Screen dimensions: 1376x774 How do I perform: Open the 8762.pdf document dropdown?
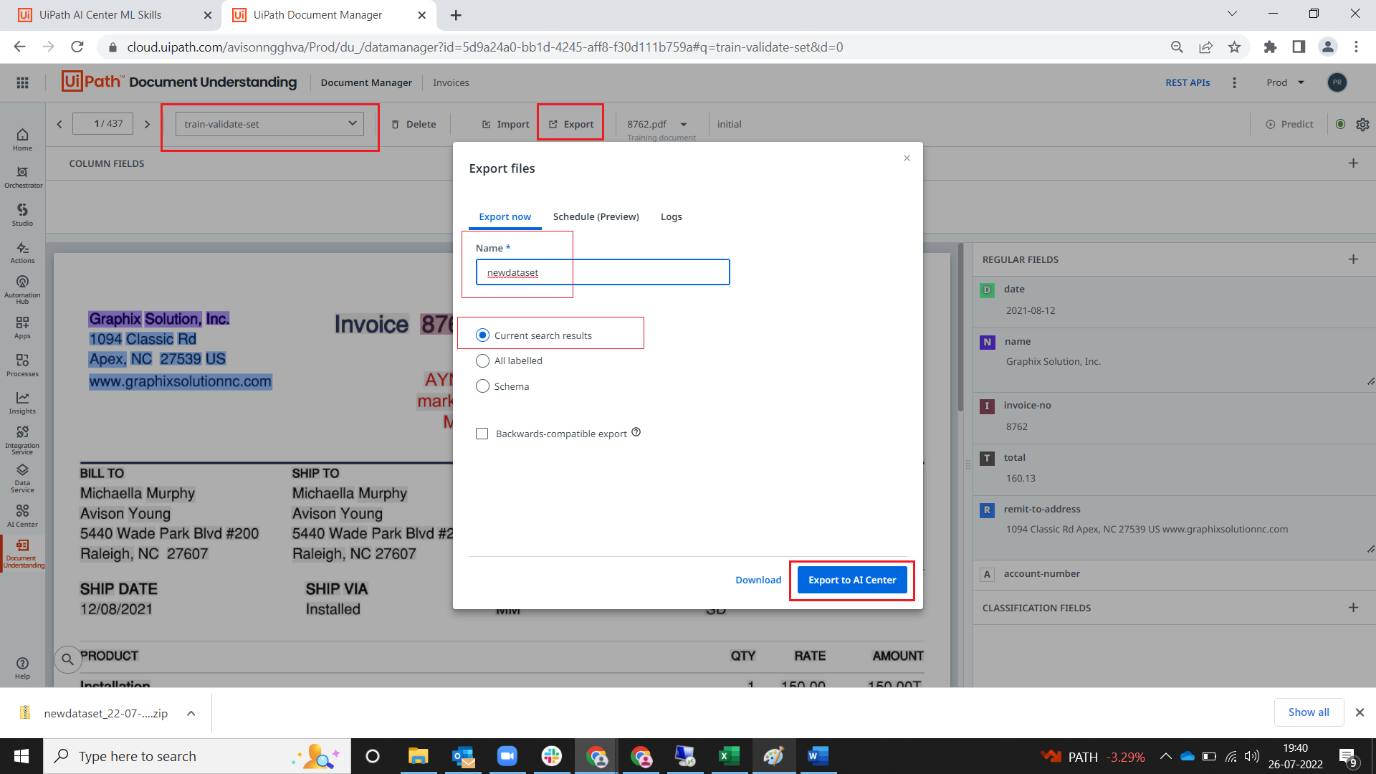coord(684,125)
